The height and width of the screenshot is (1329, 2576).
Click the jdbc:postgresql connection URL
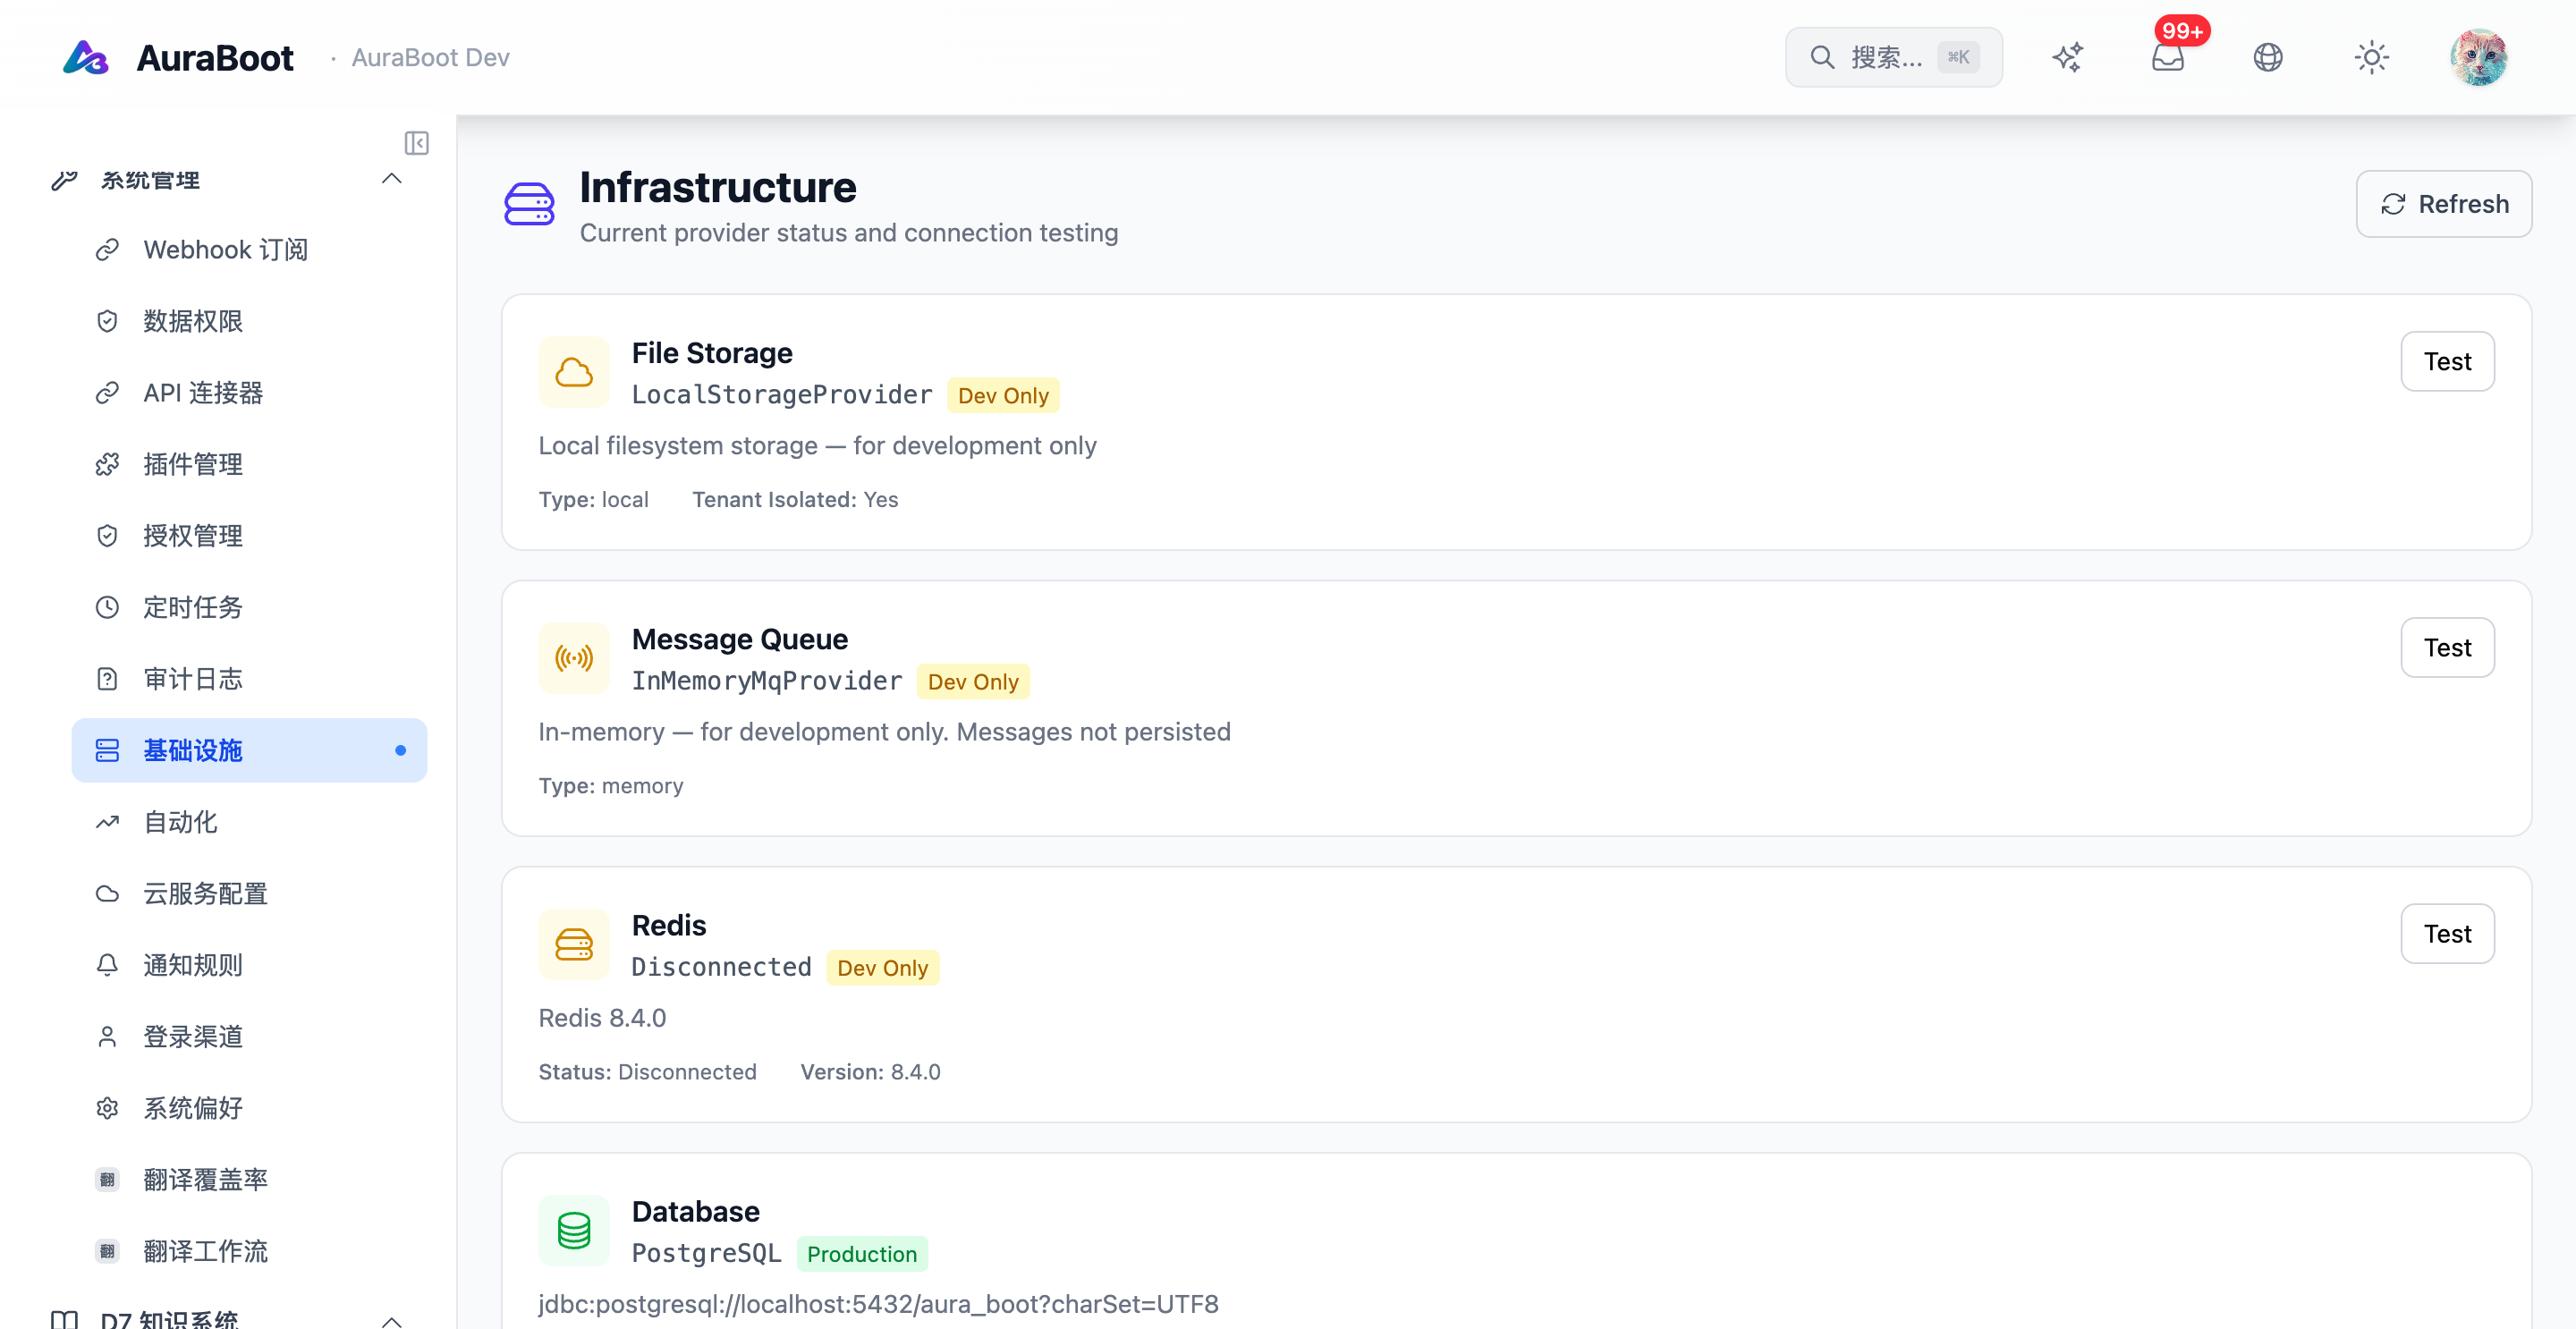tap(878, 1304)
